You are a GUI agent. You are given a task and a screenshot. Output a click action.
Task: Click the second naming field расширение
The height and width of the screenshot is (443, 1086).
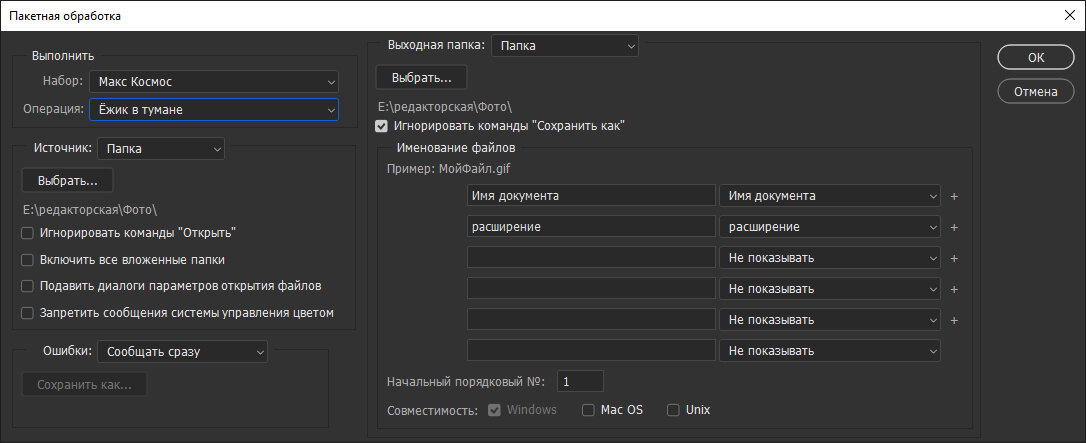click(591, 226)
